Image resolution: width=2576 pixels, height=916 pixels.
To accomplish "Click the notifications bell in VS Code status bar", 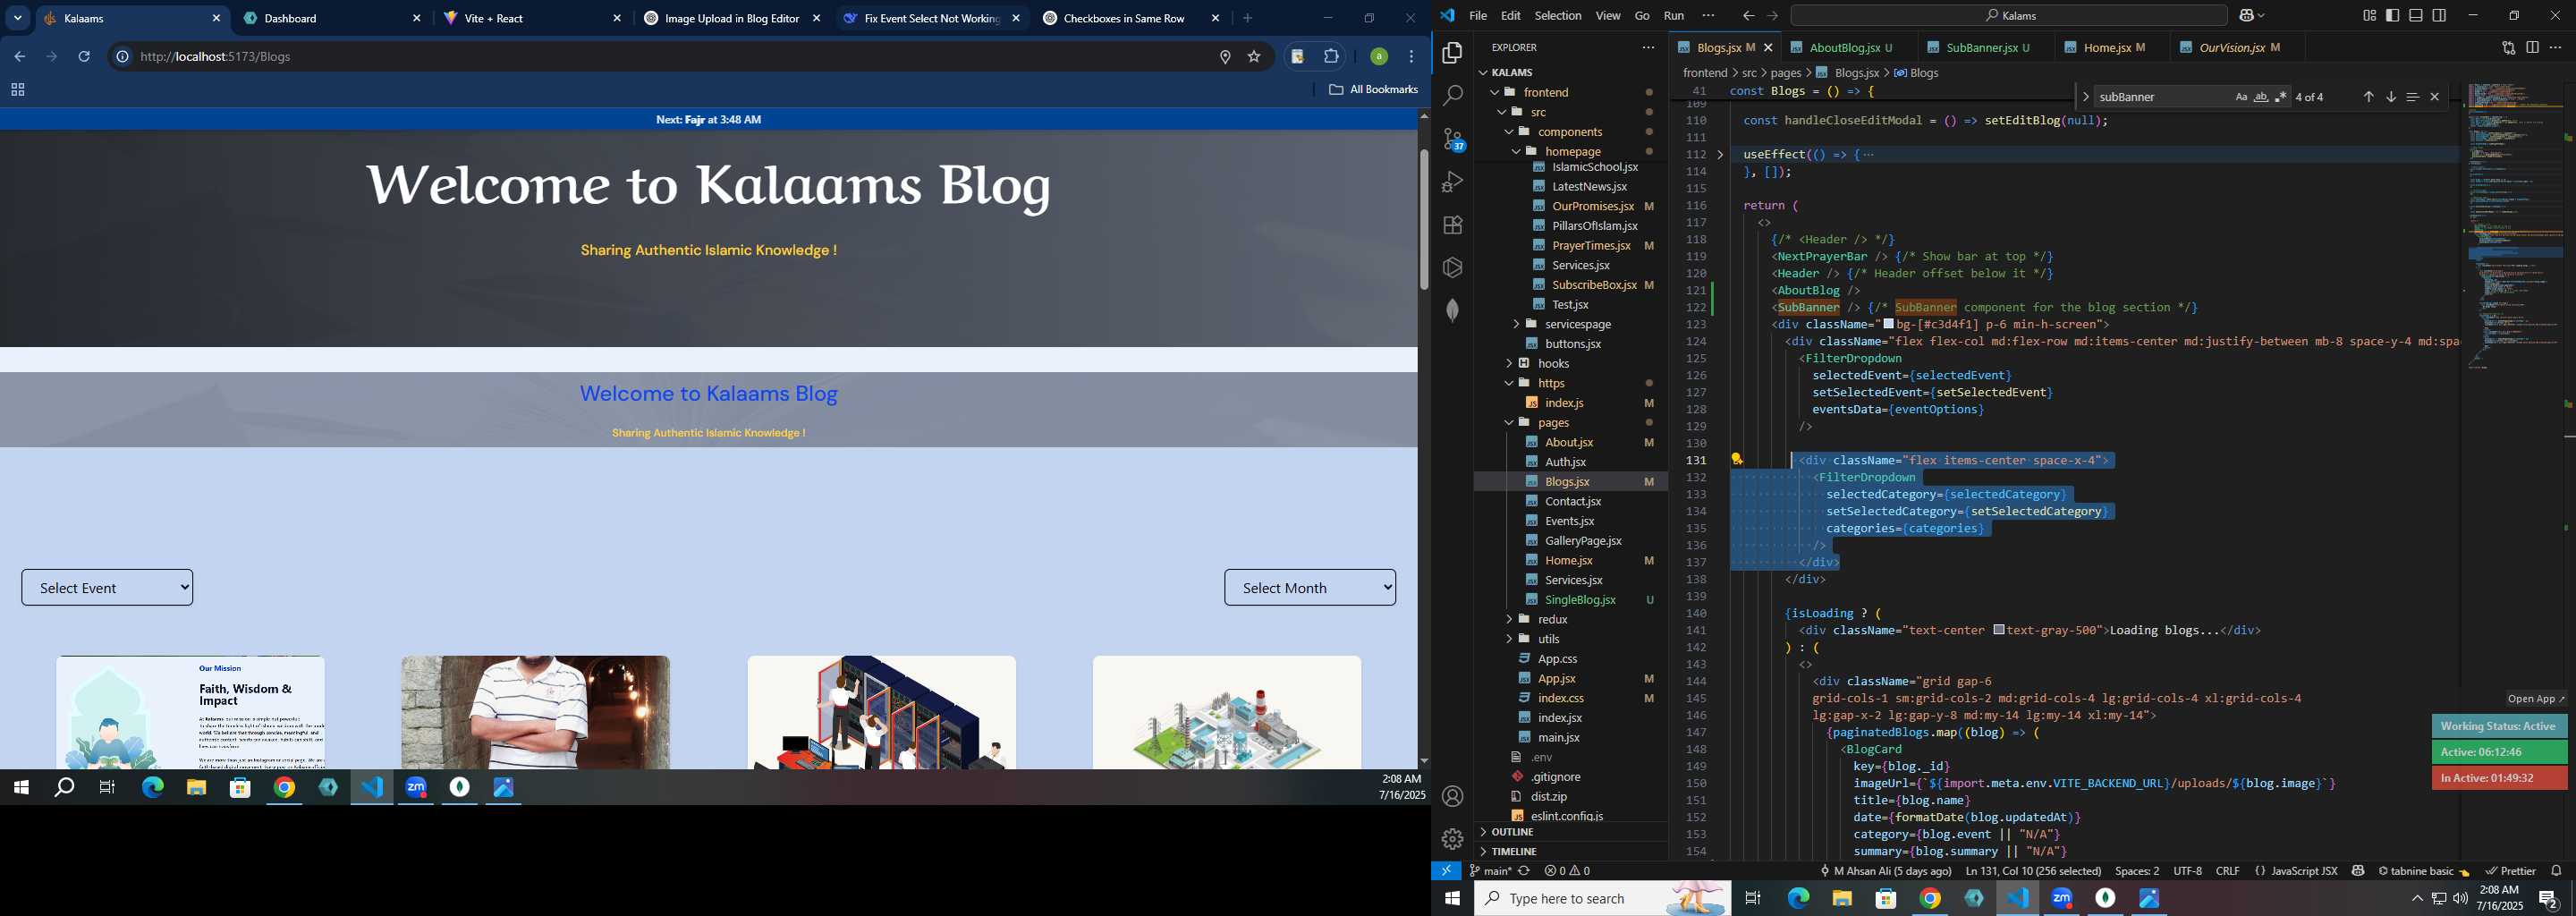I will (x=2556, y=871).
